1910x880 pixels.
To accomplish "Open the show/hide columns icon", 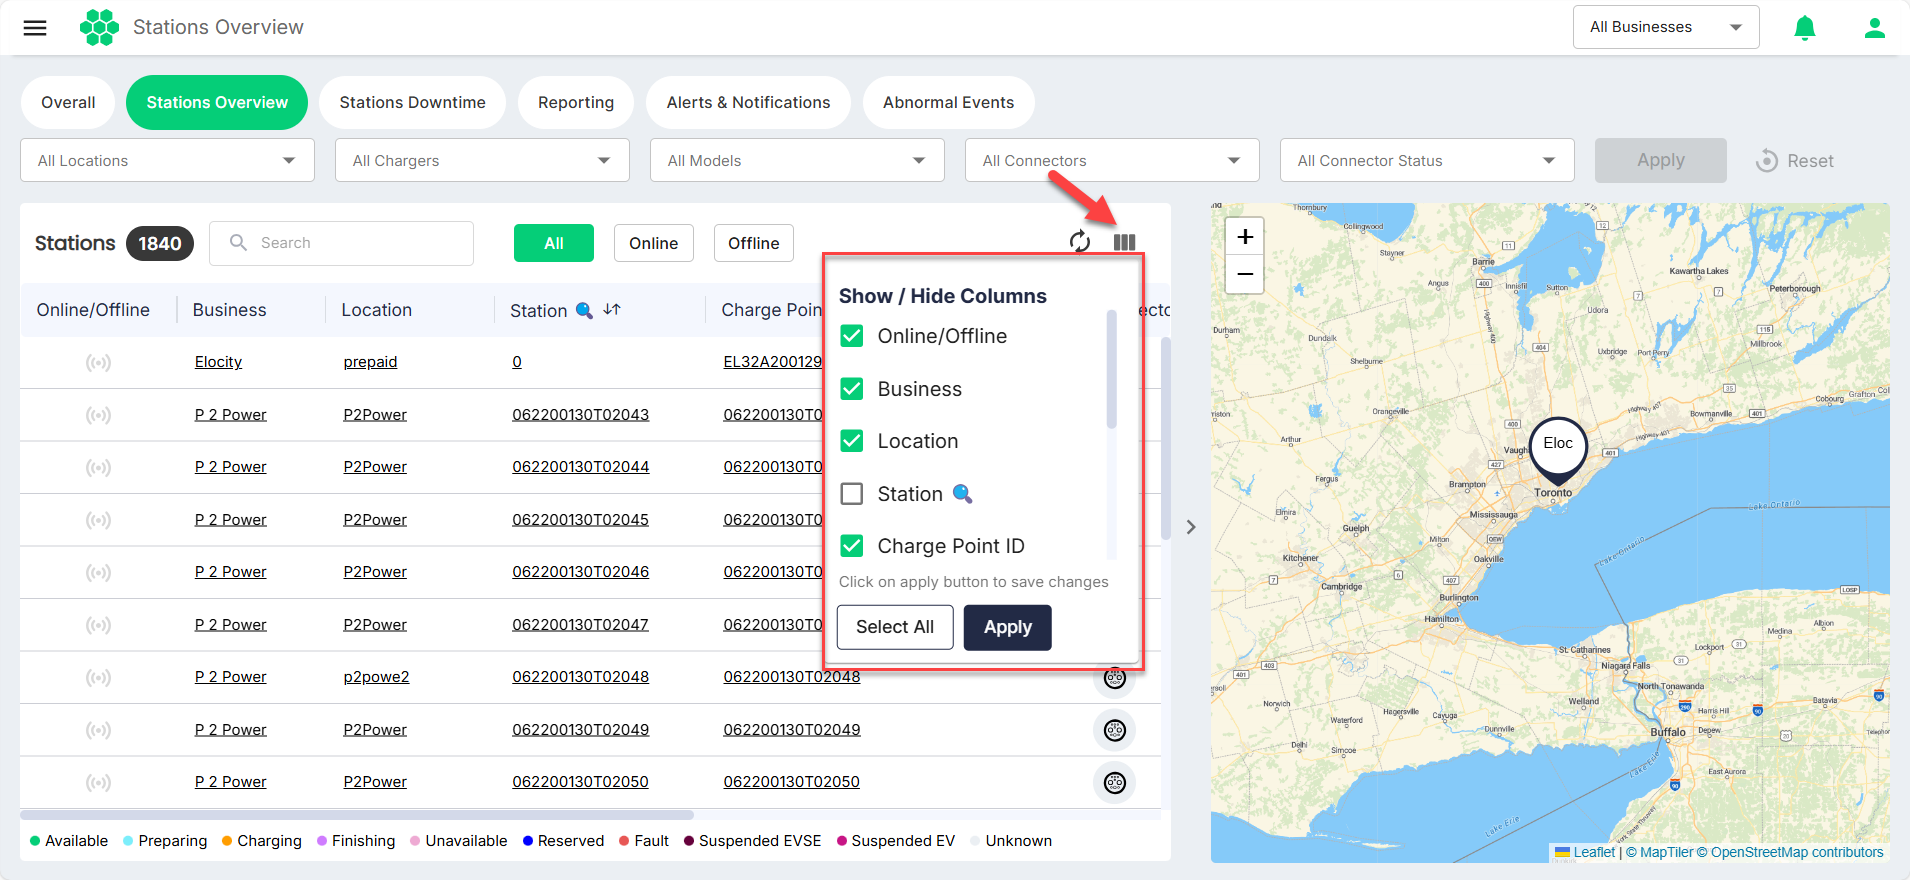I will click(x=1124, y=242).
